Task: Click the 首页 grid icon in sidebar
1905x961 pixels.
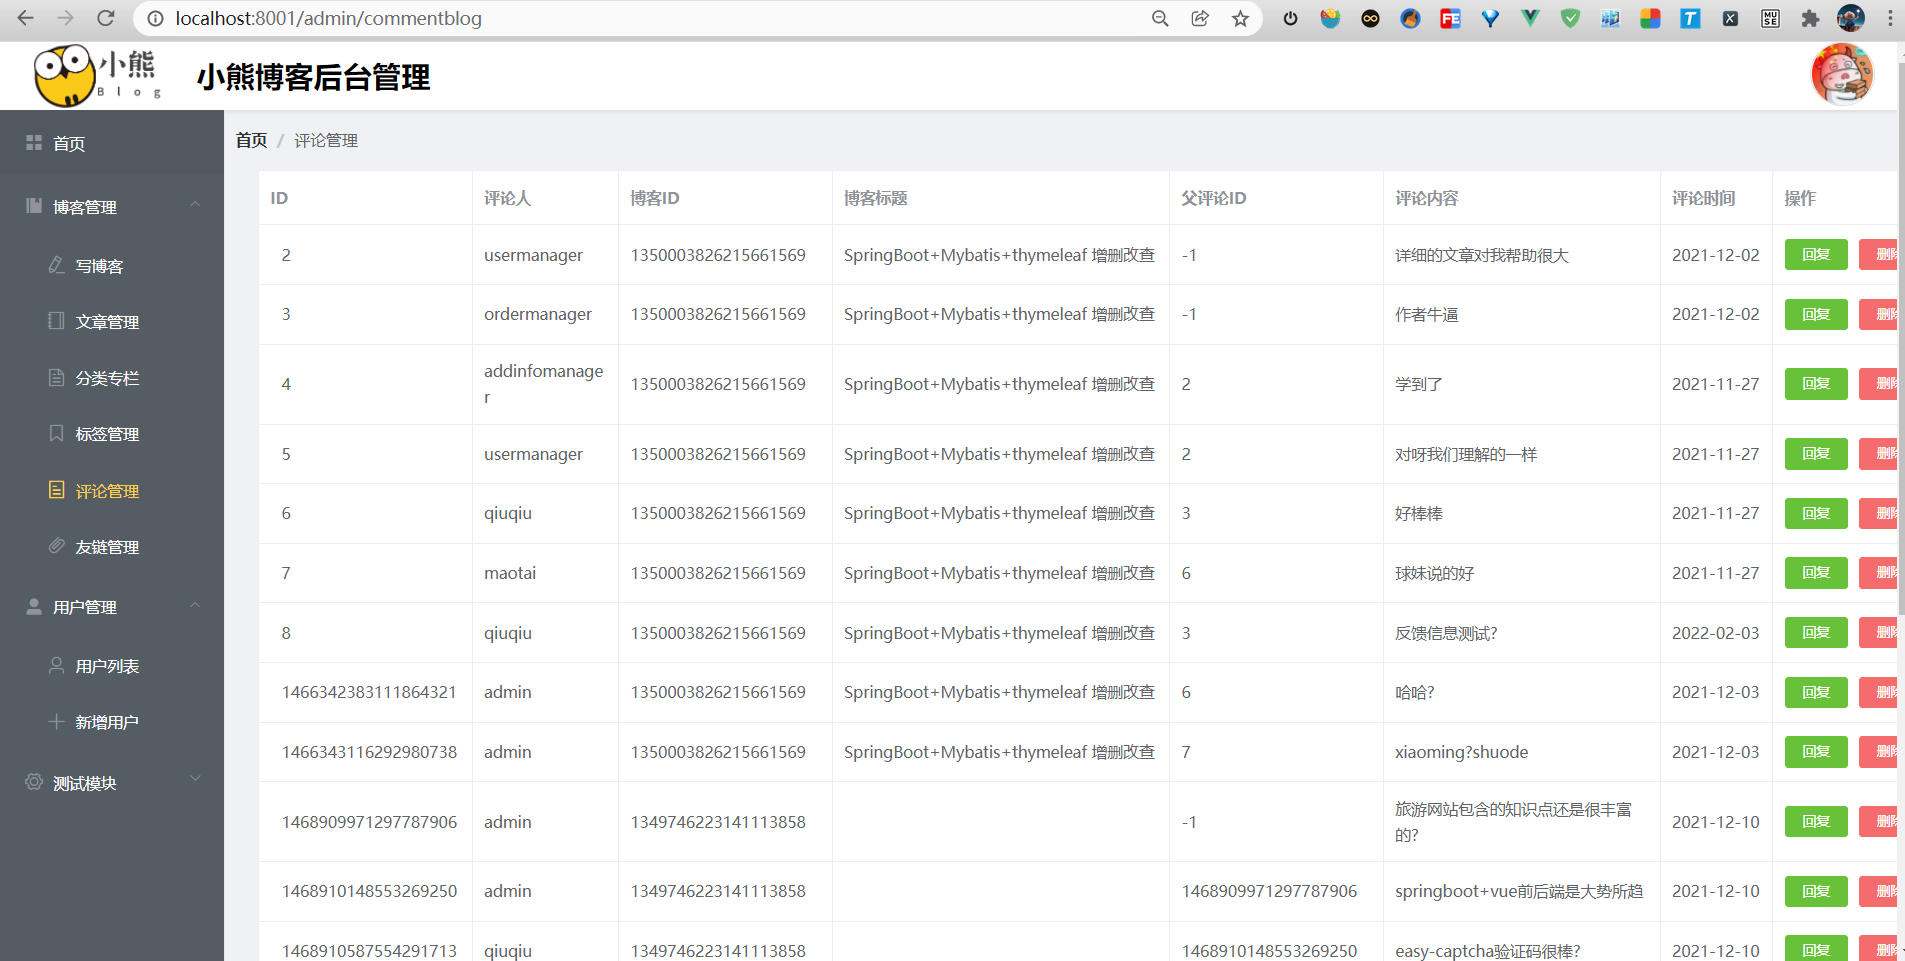Action: pyautogui.click(x=34, y=143)
